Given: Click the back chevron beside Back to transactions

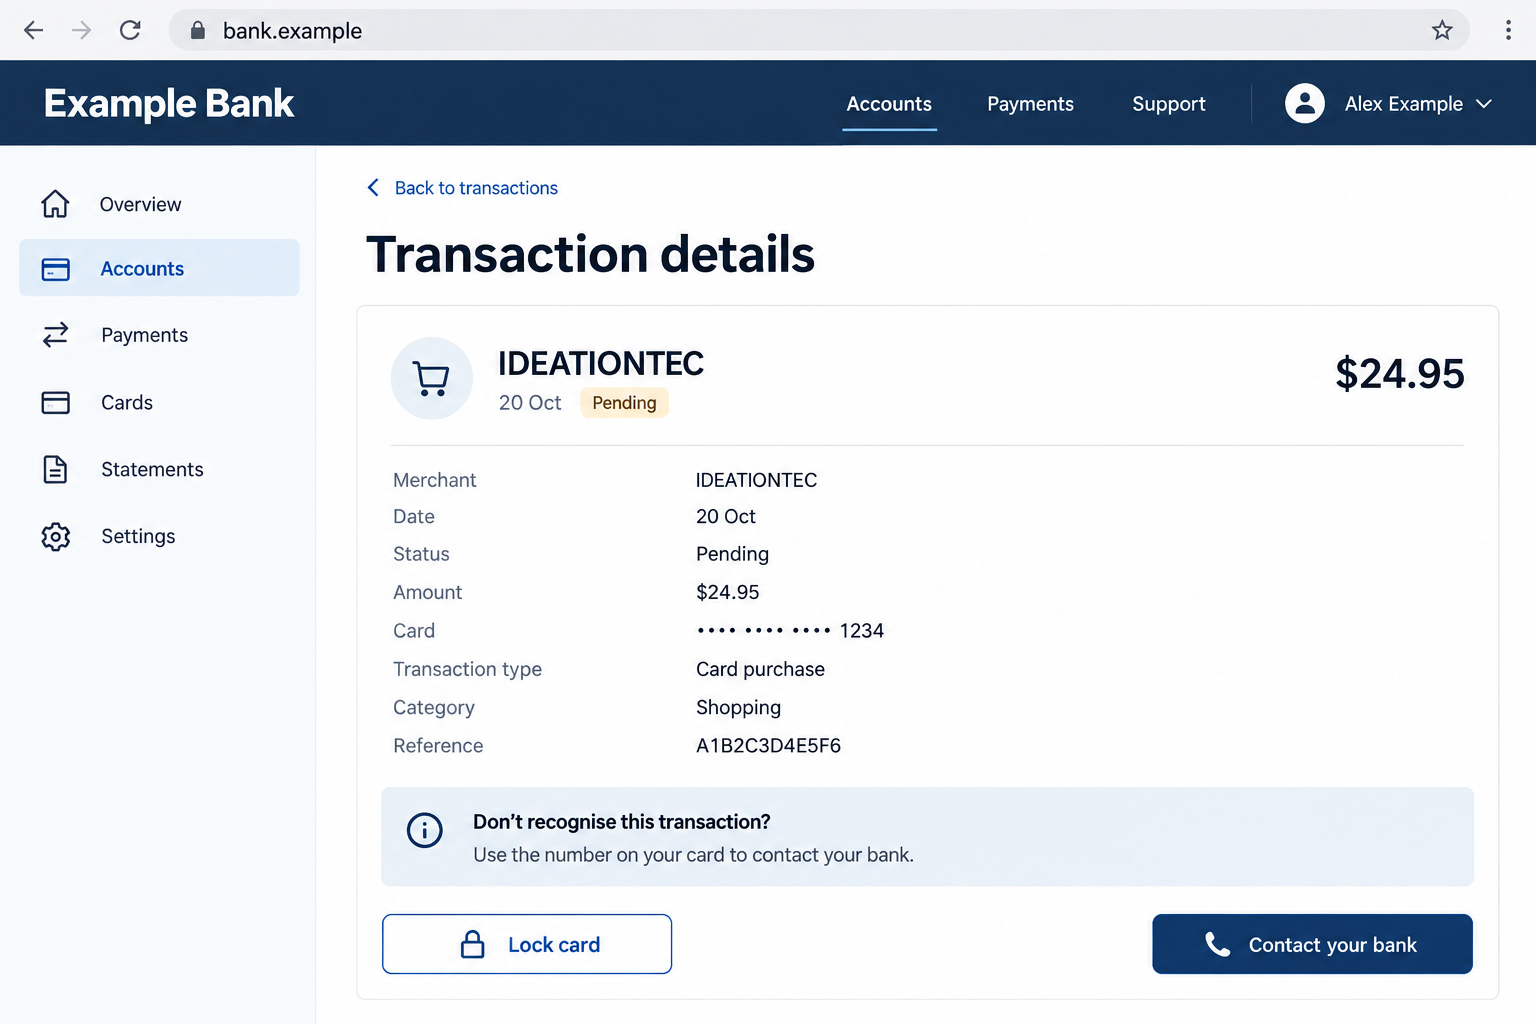Looking at the screenshot, I should pos(373,188).
